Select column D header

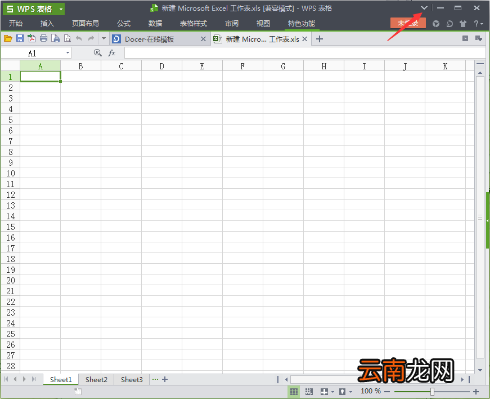tap(162, 66)
